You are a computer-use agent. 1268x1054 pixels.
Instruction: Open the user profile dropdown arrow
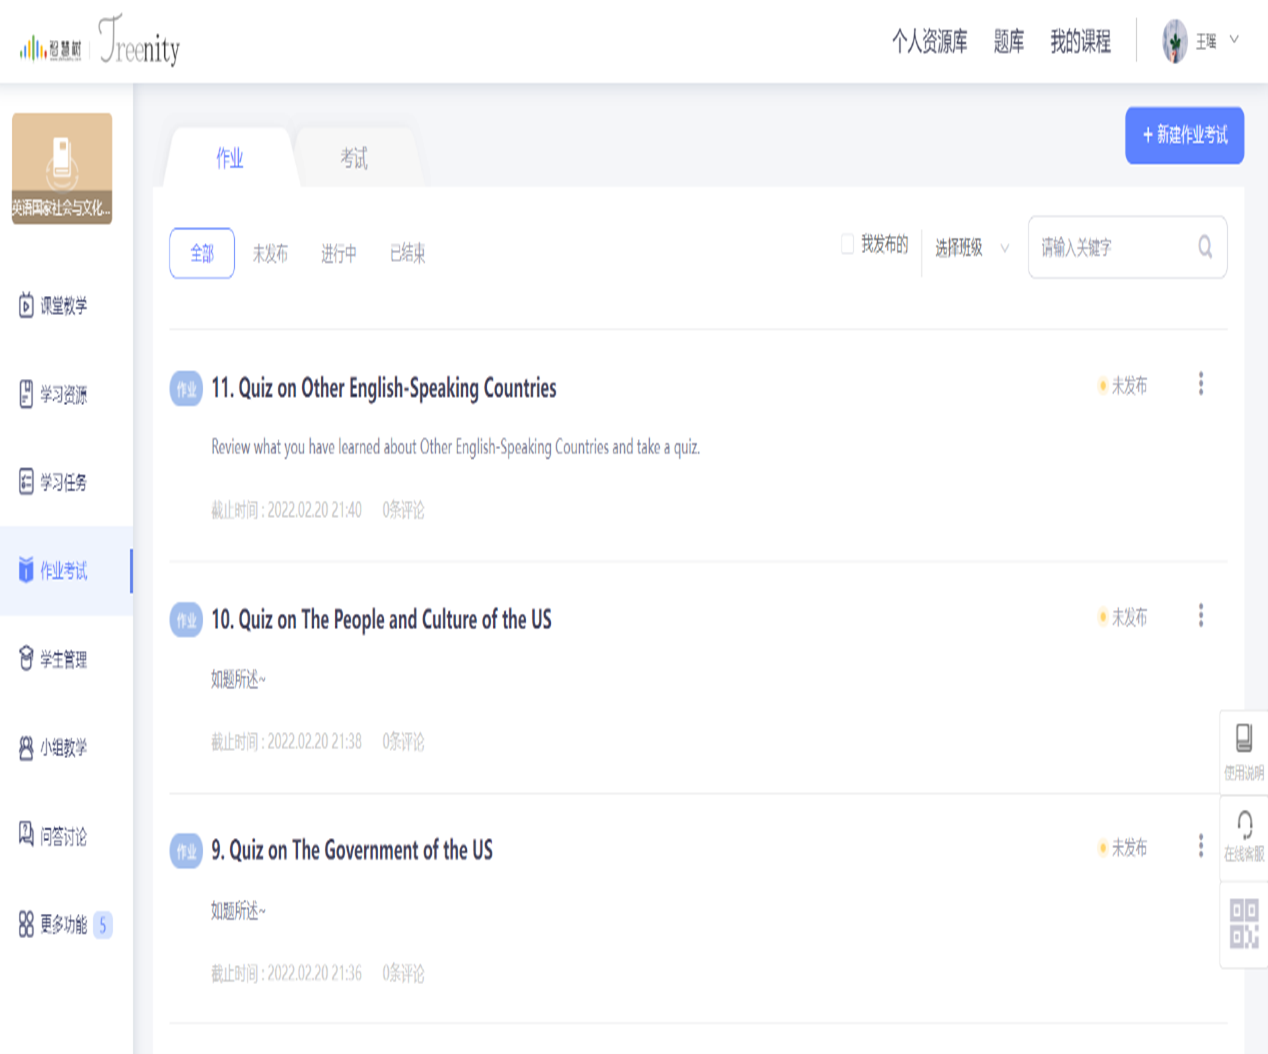coord(1234,40)
